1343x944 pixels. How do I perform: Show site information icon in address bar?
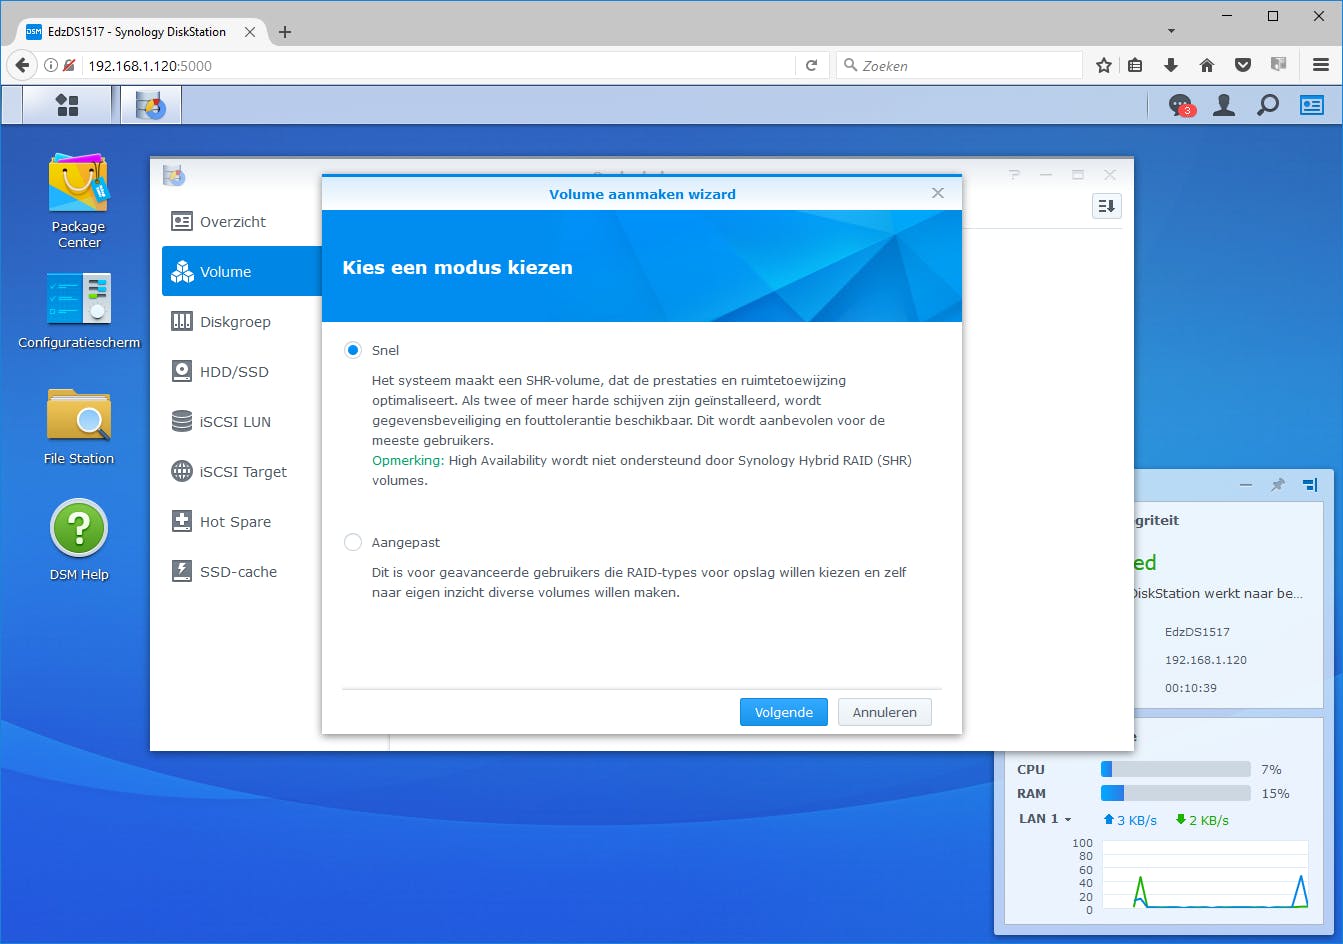51,65
